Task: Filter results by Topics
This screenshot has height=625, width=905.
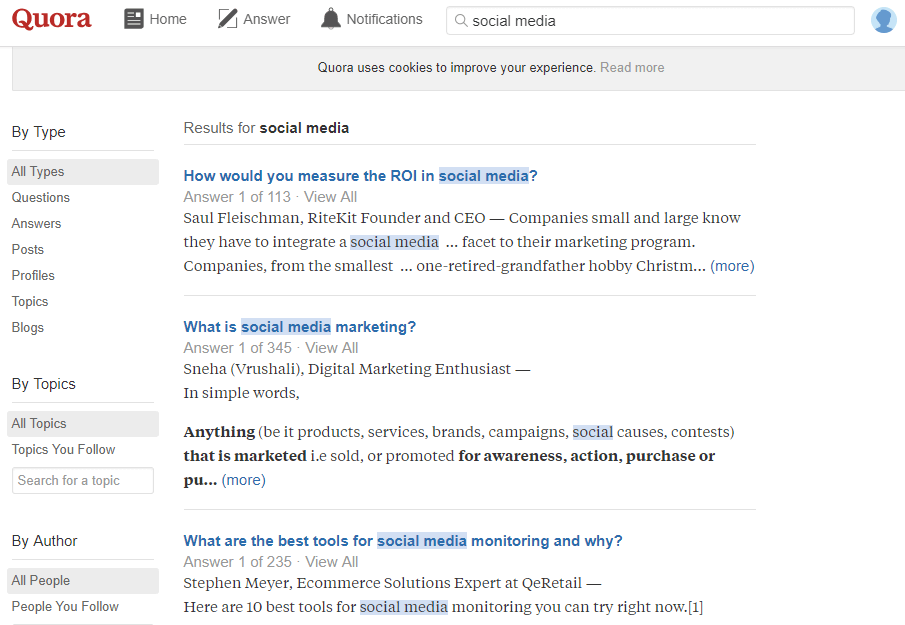Action: [30, 301]
